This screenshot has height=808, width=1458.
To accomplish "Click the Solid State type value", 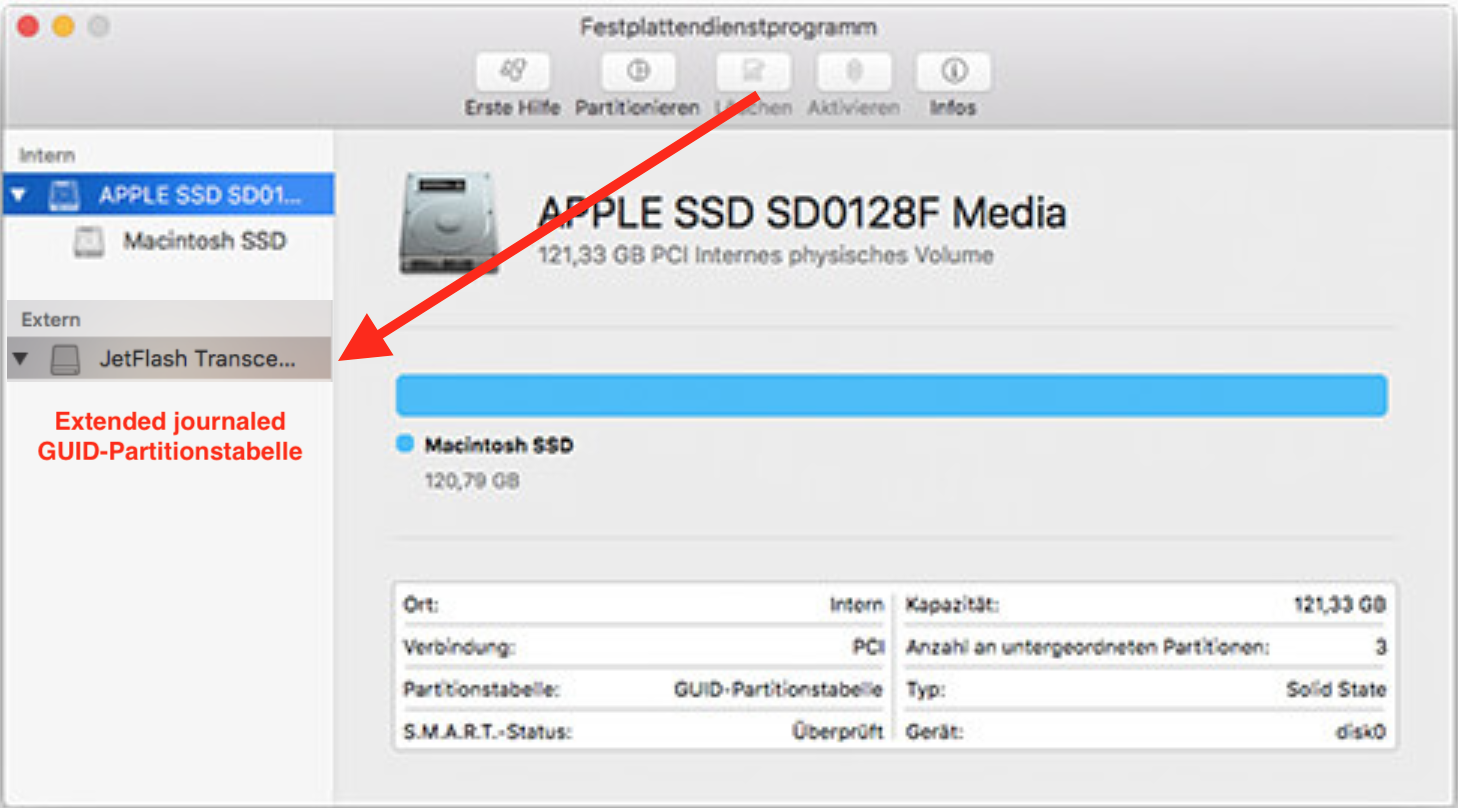I will click(x=1336, y=689).
